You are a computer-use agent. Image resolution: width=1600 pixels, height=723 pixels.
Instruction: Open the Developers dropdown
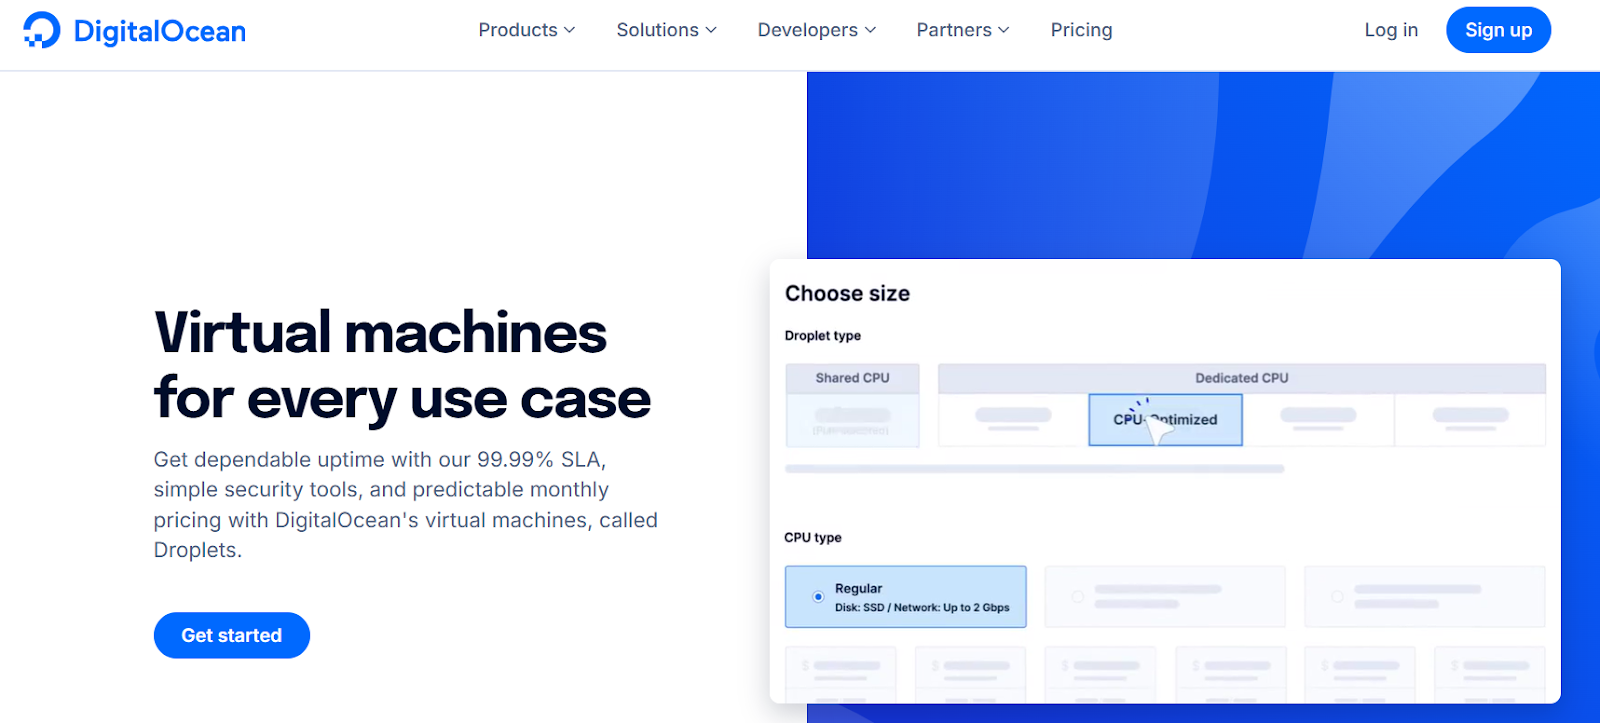(817, 30)
